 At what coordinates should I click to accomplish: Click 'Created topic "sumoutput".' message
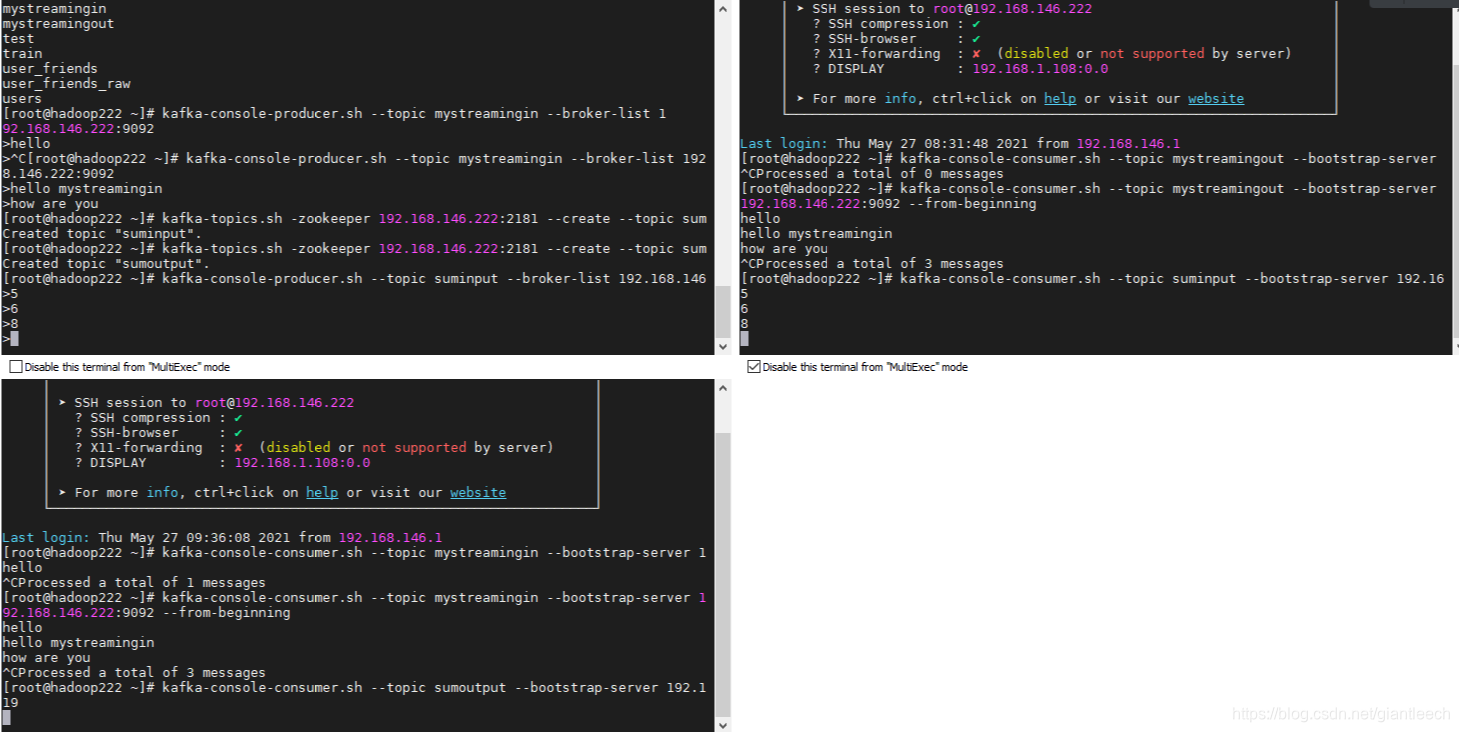[106, 264]
